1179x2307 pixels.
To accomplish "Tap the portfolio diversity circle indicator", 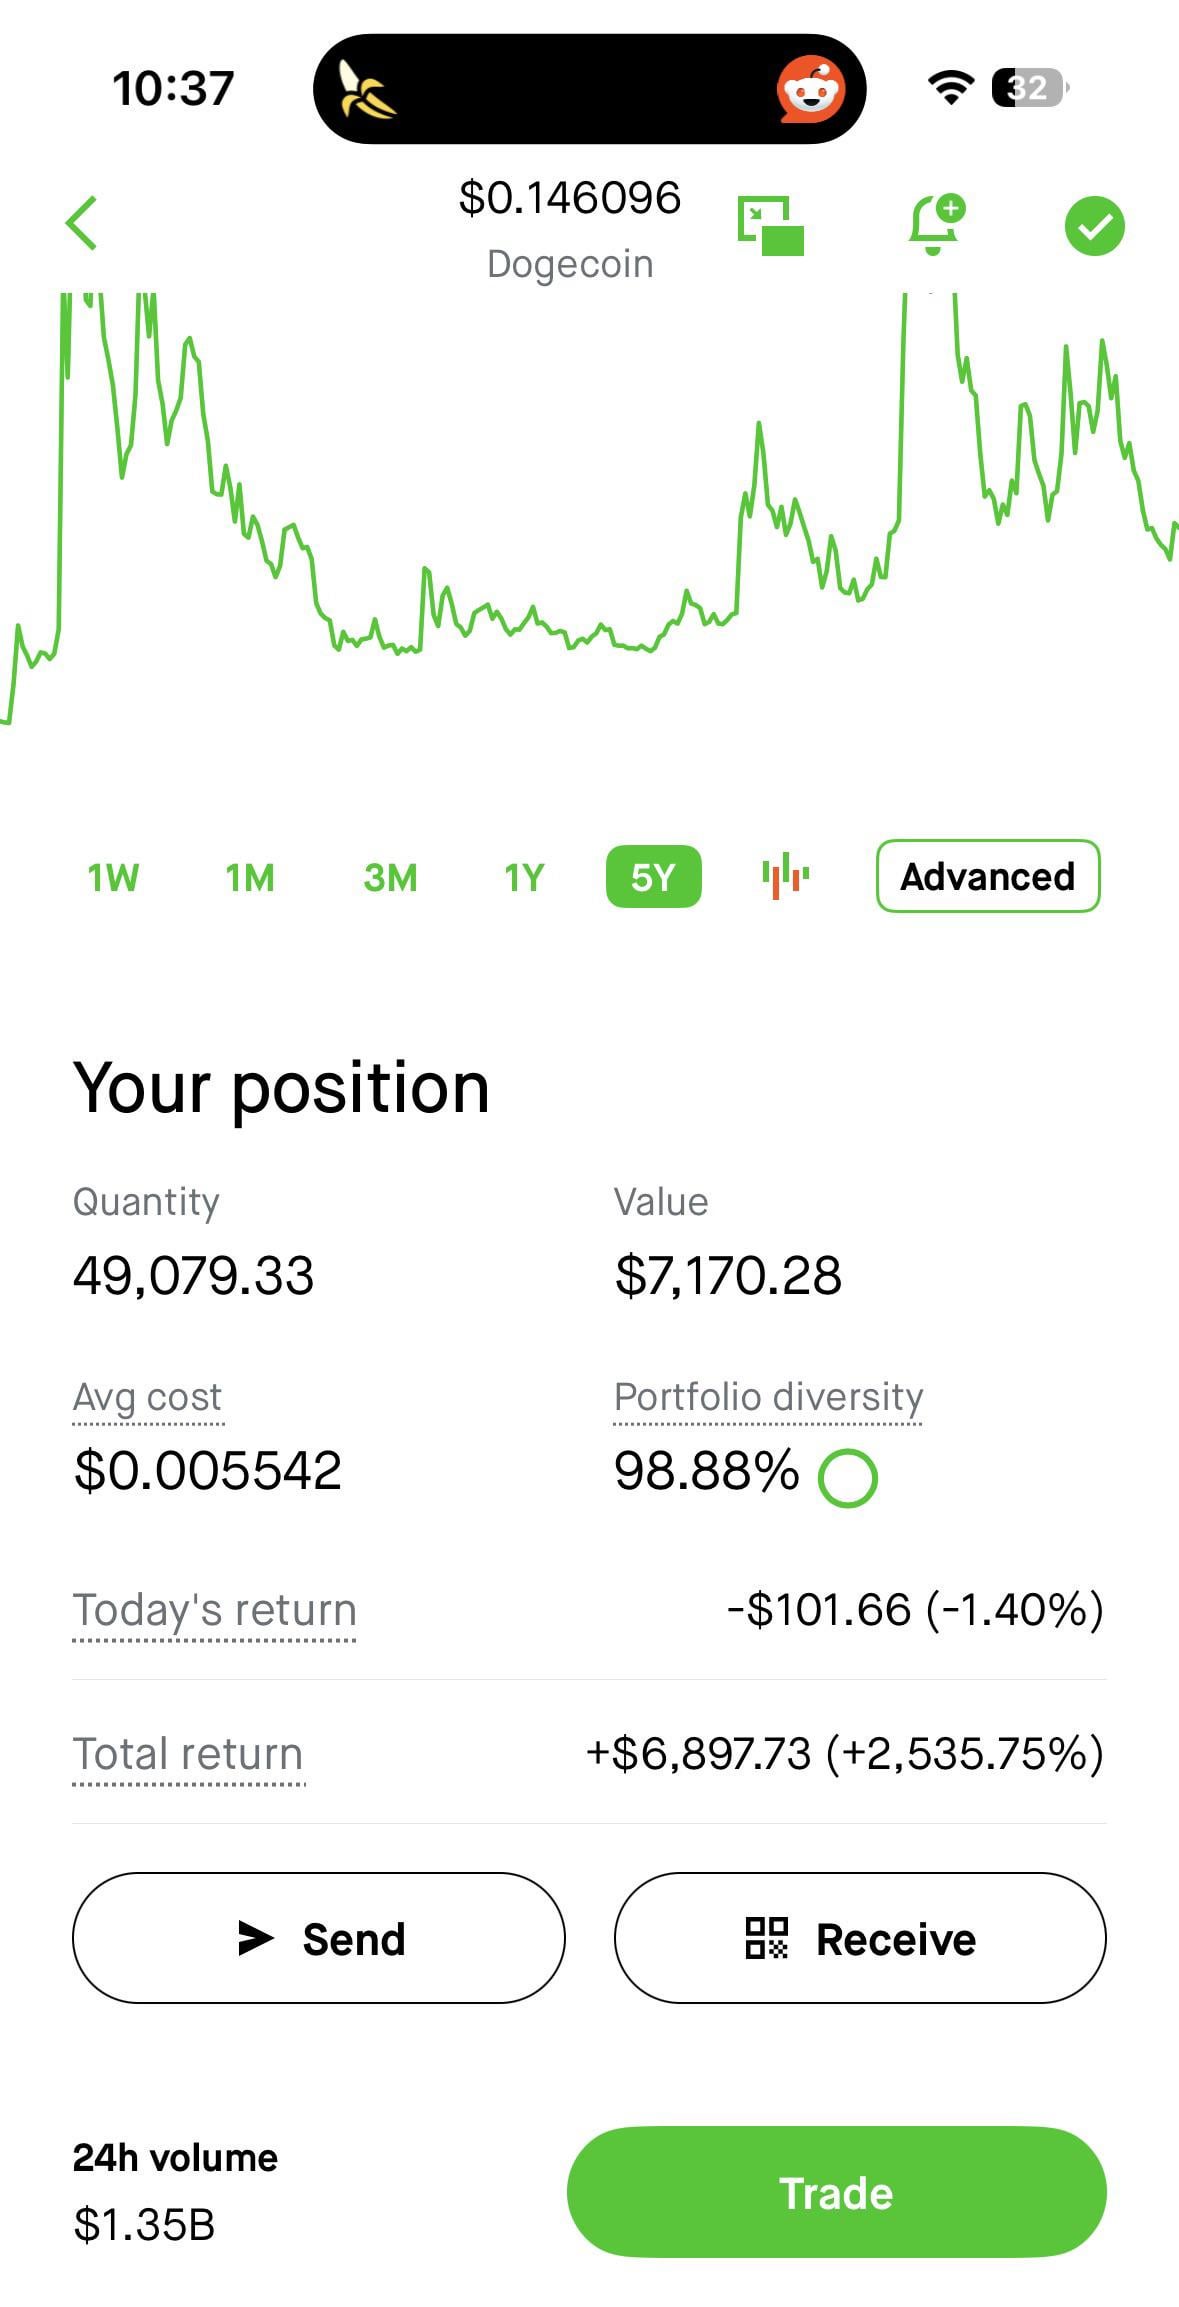I will coord(847,1477).
